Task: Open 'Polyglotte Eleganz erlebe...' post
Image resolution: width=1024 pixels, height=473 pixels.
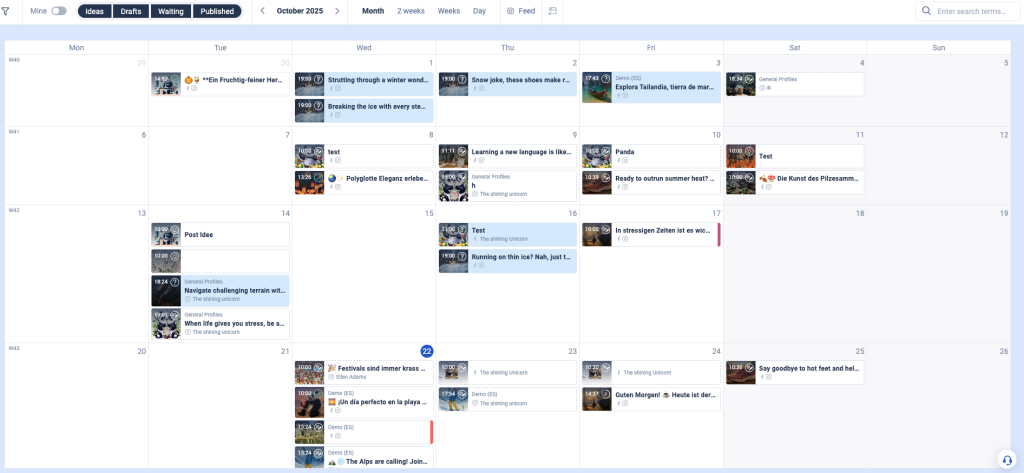Action: click(x=364, y=182)
